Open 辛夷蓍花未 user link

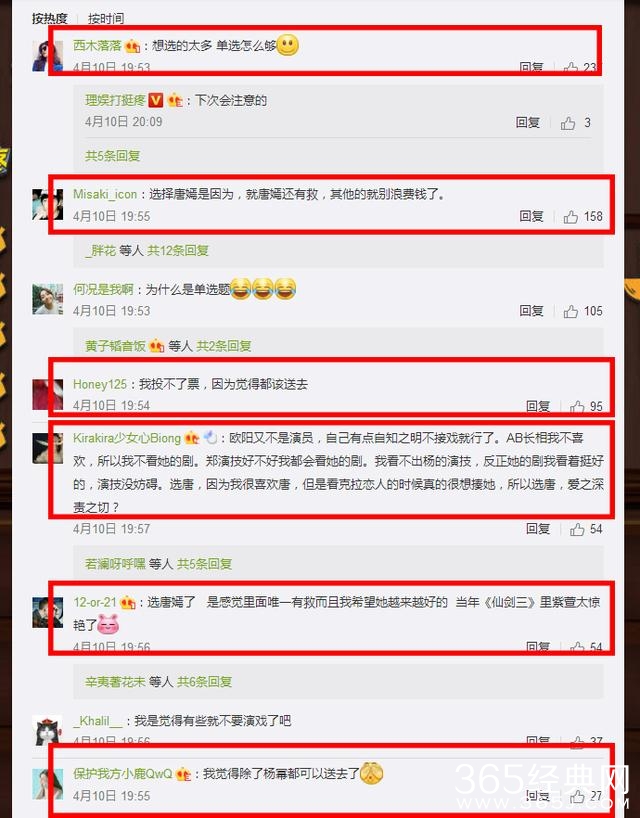pos(115,681)
